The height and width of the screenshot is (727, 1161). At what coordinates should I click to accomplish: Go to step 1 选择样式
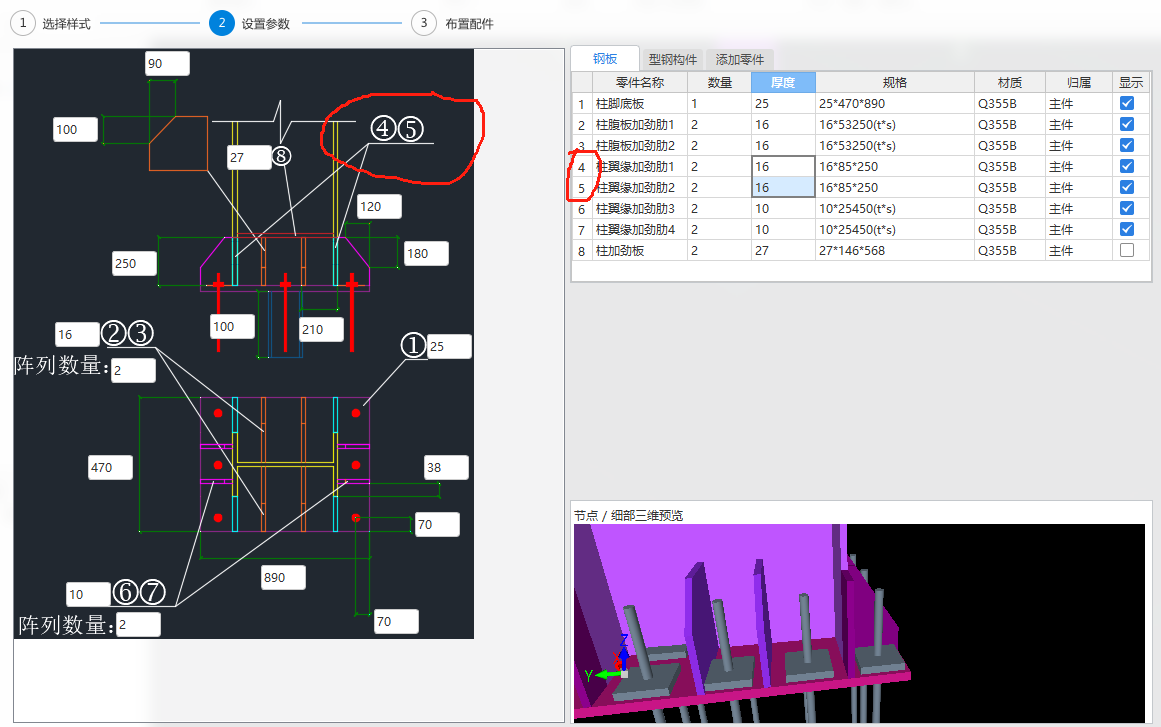[50, 24]
